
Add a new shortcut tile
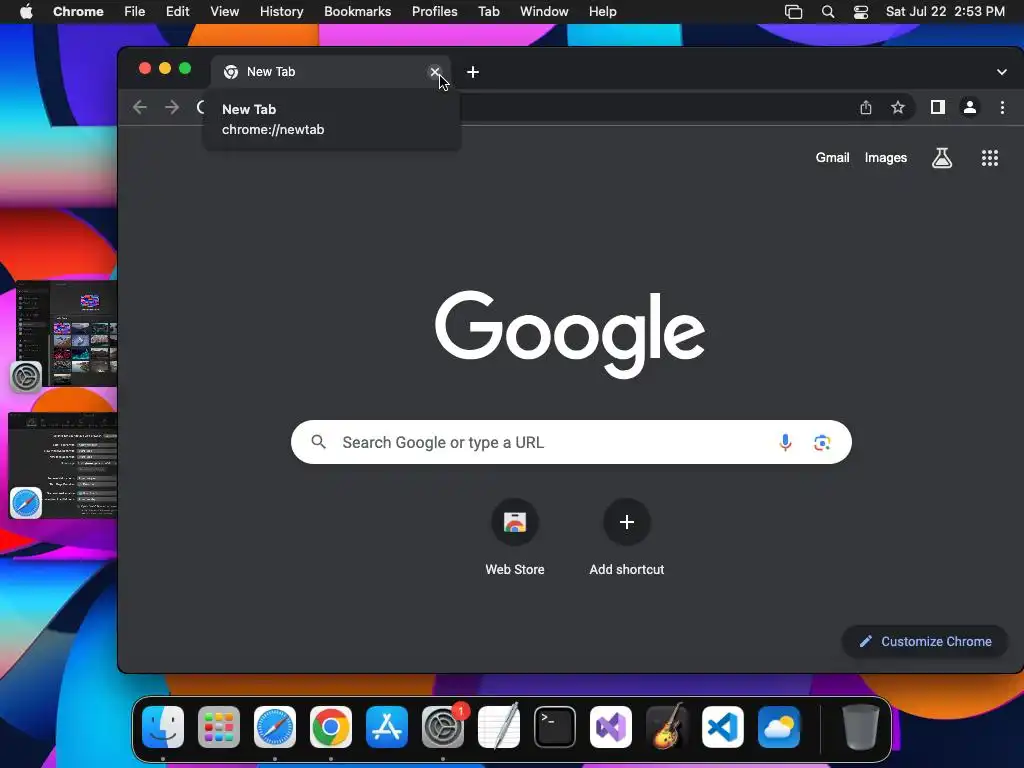[x=627, y=537]
